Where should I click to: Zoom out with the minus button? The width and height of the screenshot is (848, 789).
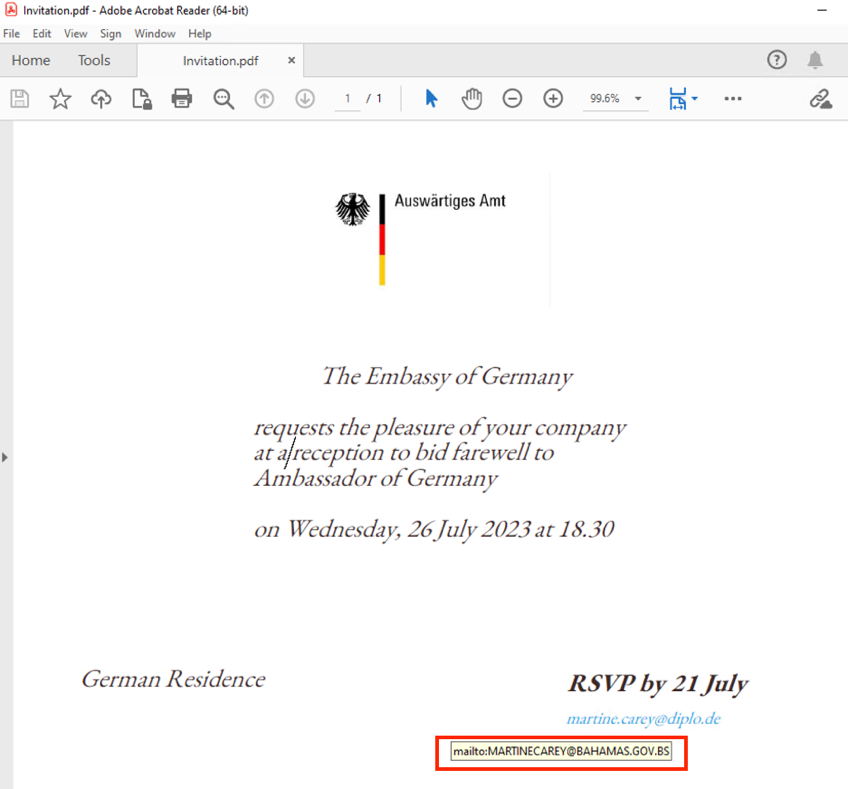point(512,99)
